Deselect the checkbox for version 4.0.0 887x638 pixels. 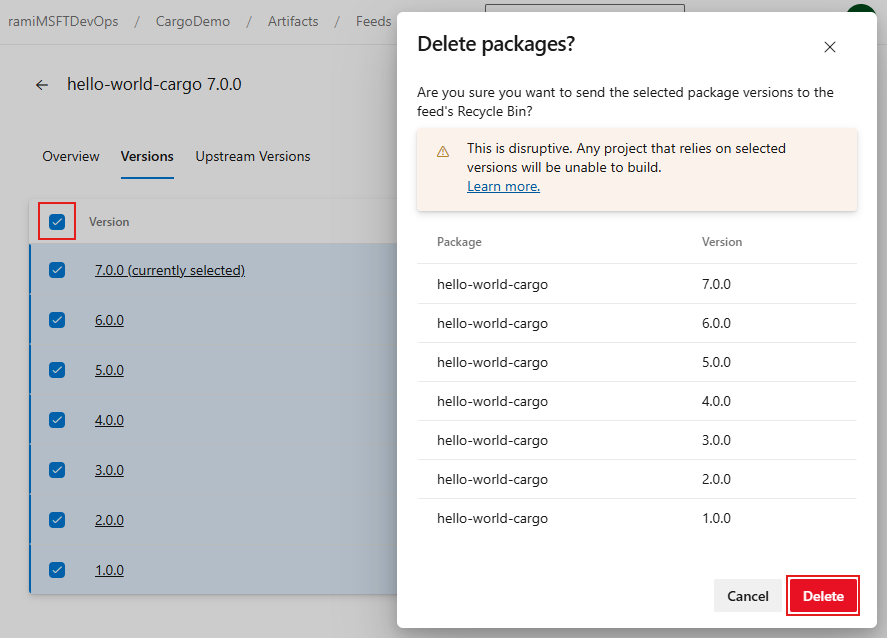click(57, 420)
